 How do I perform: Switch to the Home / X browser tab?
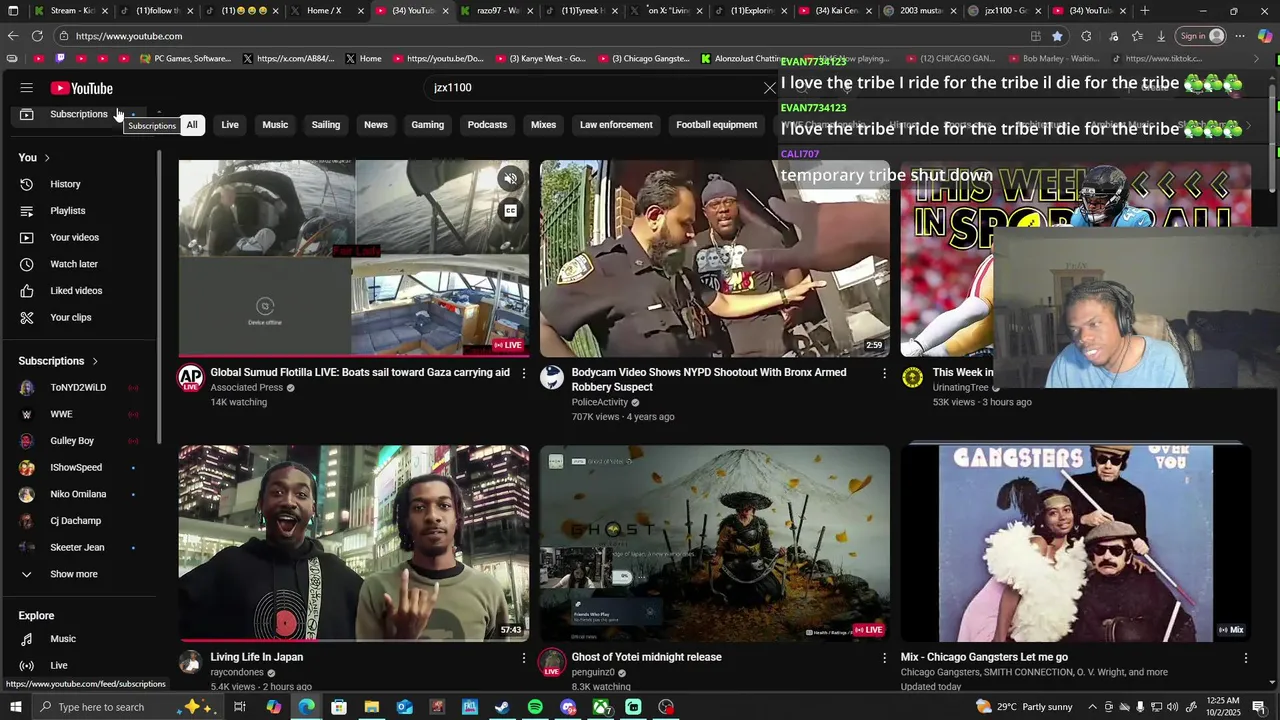(323, 11)
